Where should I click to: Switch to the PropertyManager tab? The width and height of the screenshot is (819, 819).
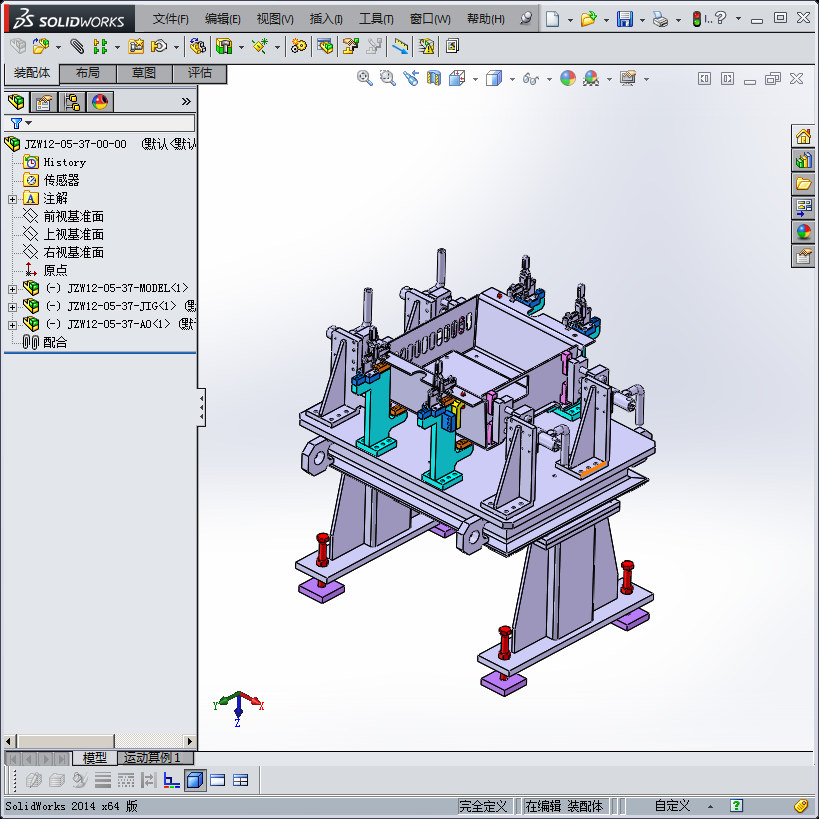[x=44, y=102]
